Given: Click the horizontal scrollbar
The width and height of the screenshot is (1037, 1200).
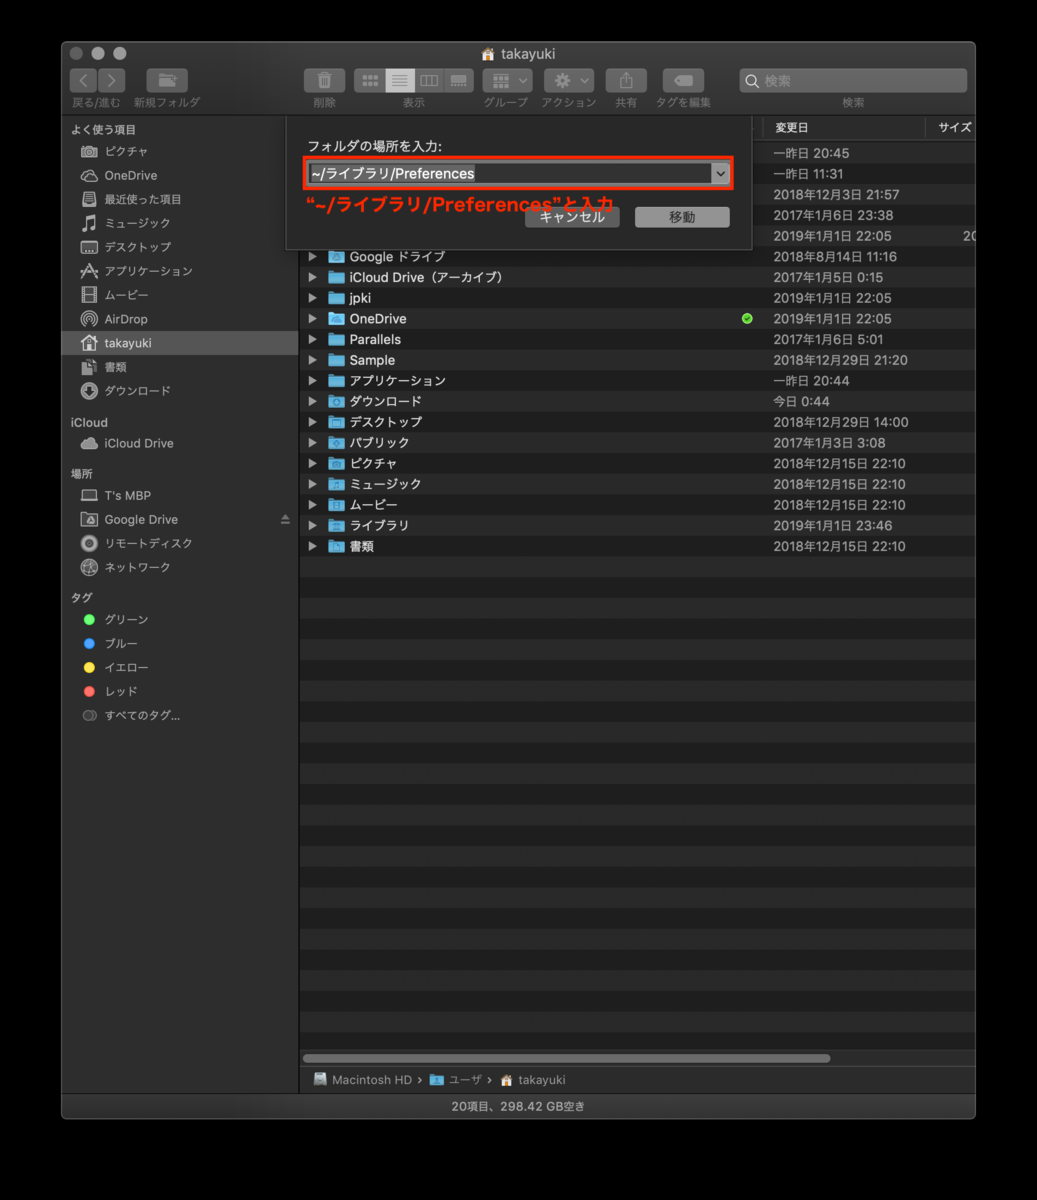Looking at the screenshot, I should click(566, 1058).
